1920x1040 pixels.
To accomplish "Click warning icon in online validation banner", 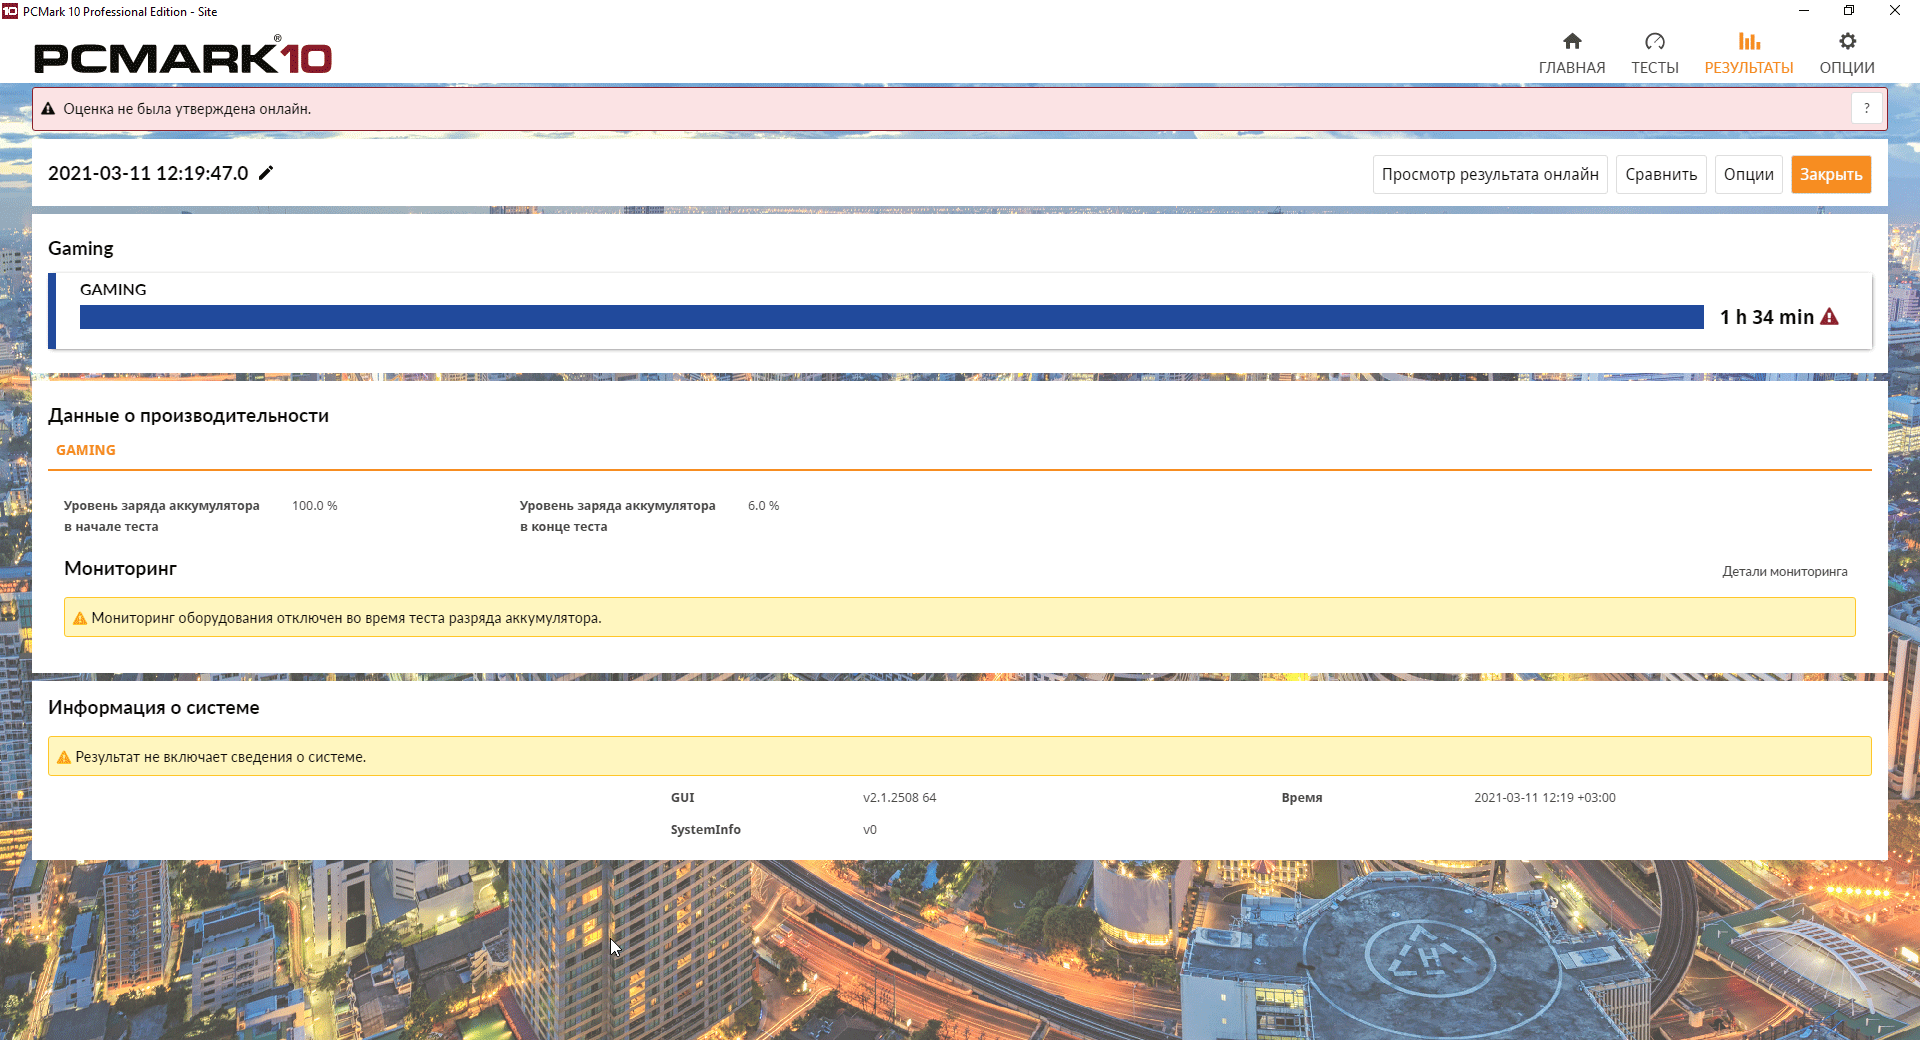I will pyautogui.click(x=48, y=109).
